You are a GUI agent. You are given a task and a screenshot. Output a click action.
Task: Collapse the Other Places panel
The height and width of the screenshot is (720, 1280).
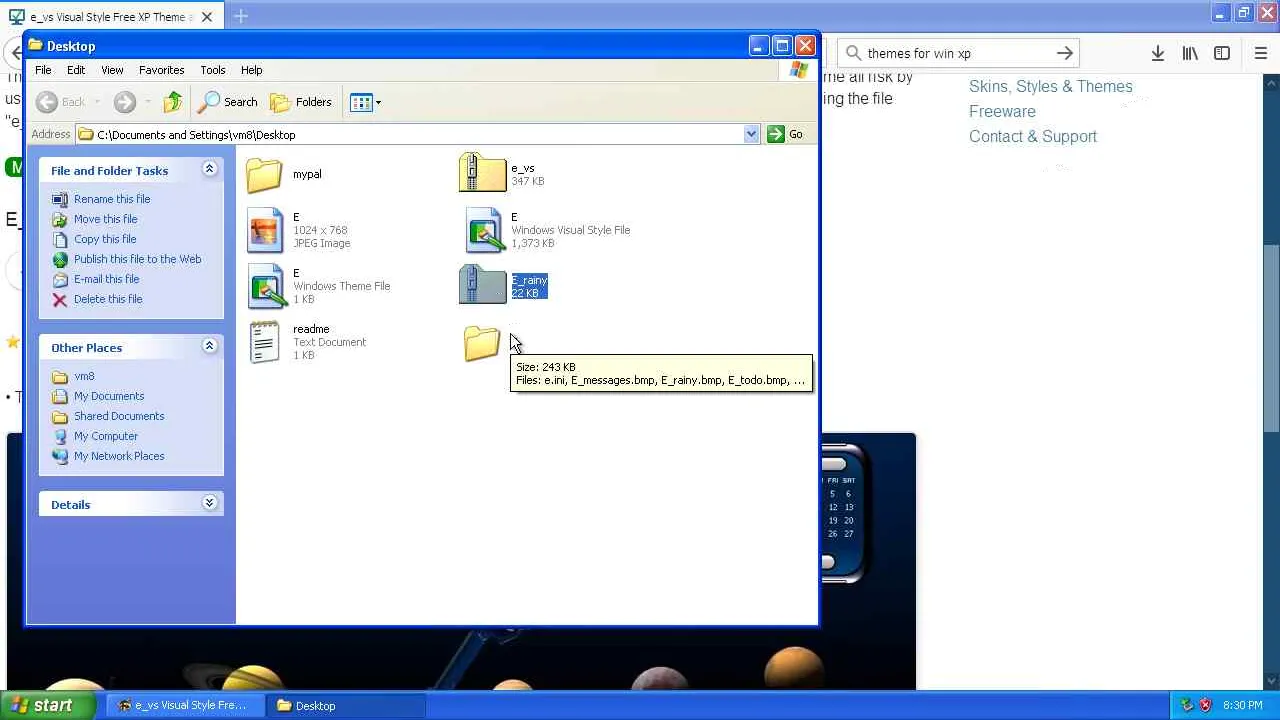click(x=209, y=347)
